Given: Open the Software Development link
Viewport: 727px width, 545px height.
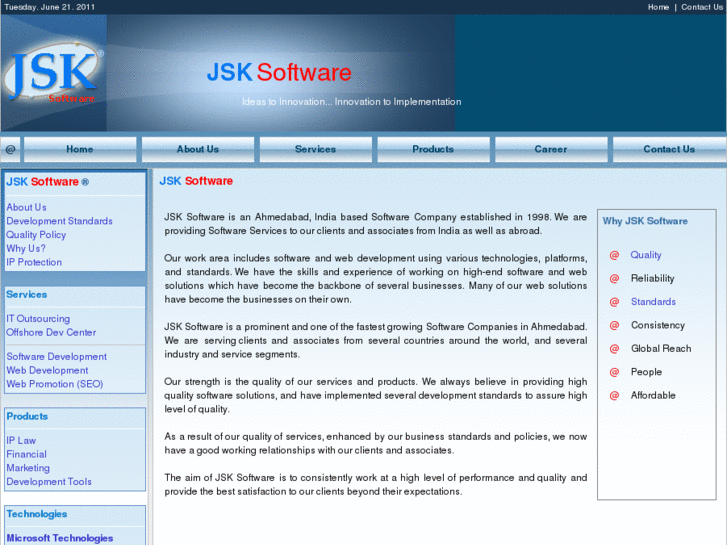Looking at the screenshot, I should (x=57, y=357).
